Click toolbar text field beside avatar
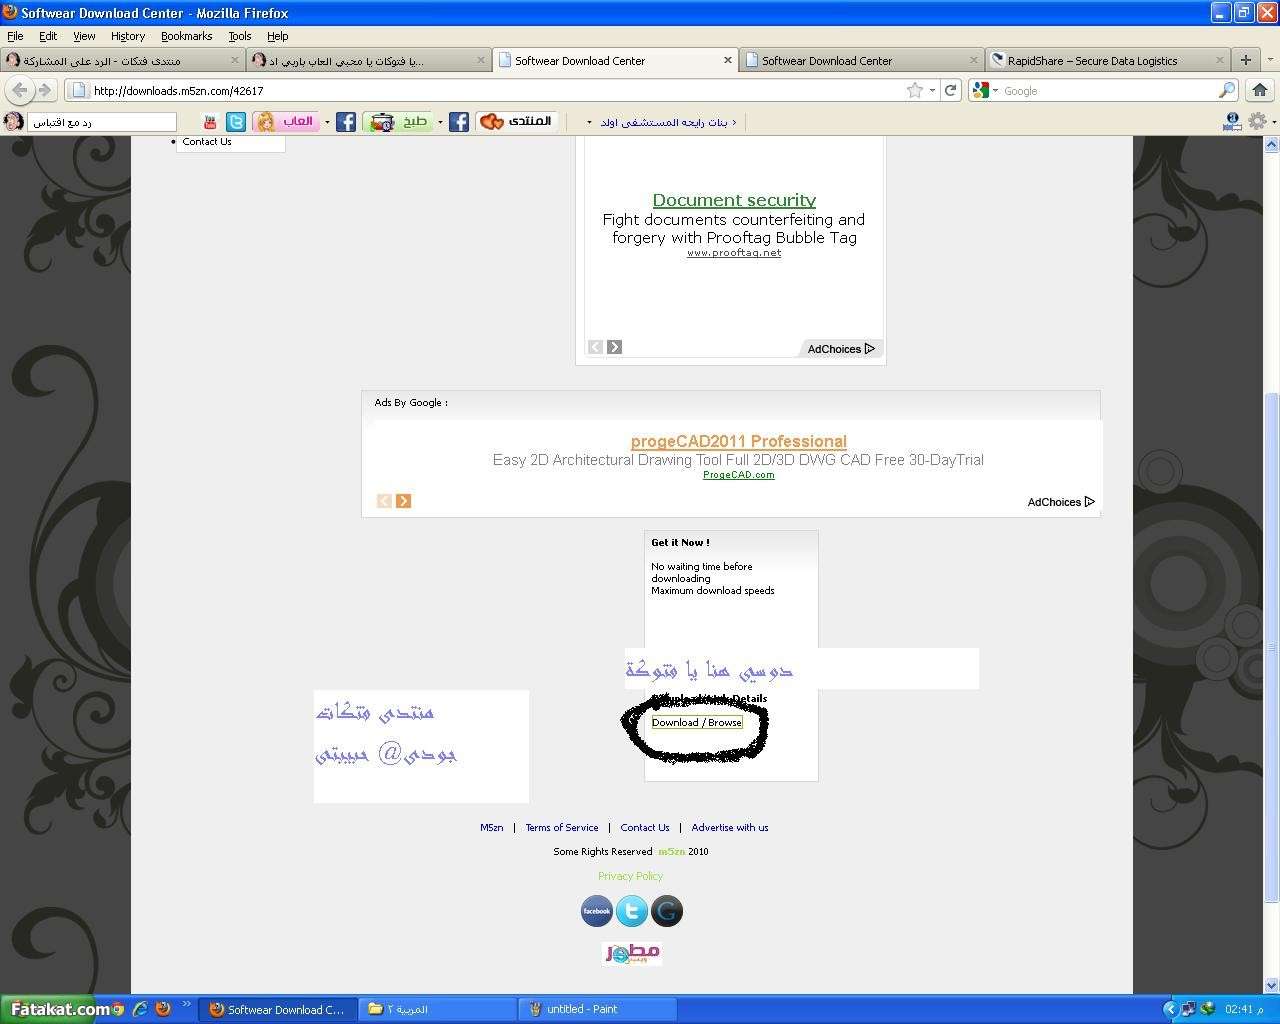The height and width of the screenshot is (1024, 1280). [x=102, y=122]
